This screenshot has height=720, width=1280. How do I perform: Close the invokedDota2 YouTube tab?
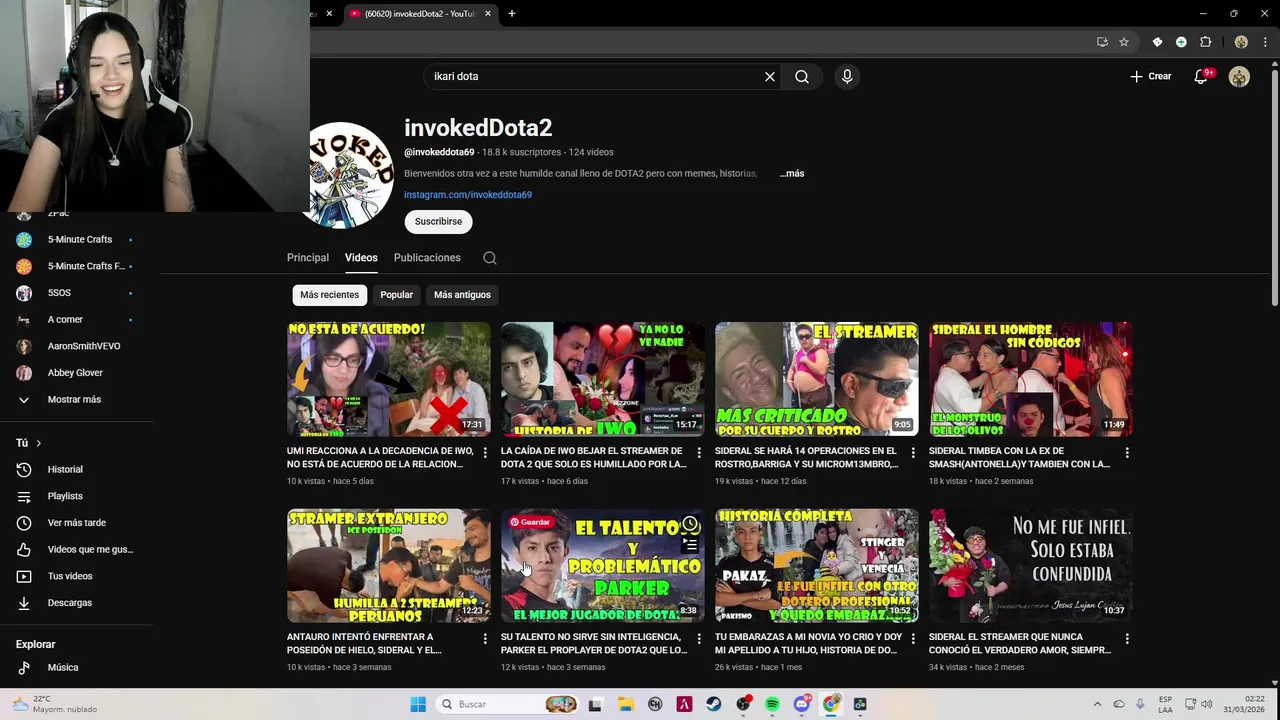coord(488,14)
